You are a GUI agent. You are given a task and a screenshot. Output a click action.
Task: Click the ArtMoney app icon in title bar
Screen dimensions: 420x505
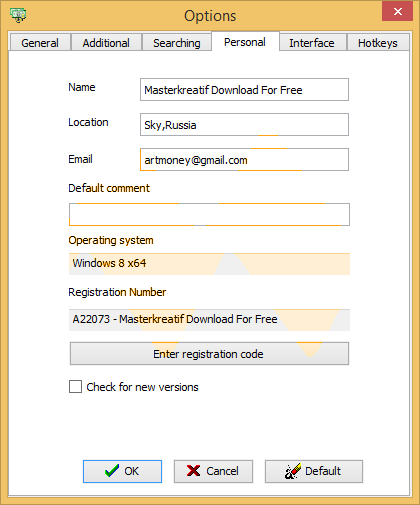[x=18, y=15]
